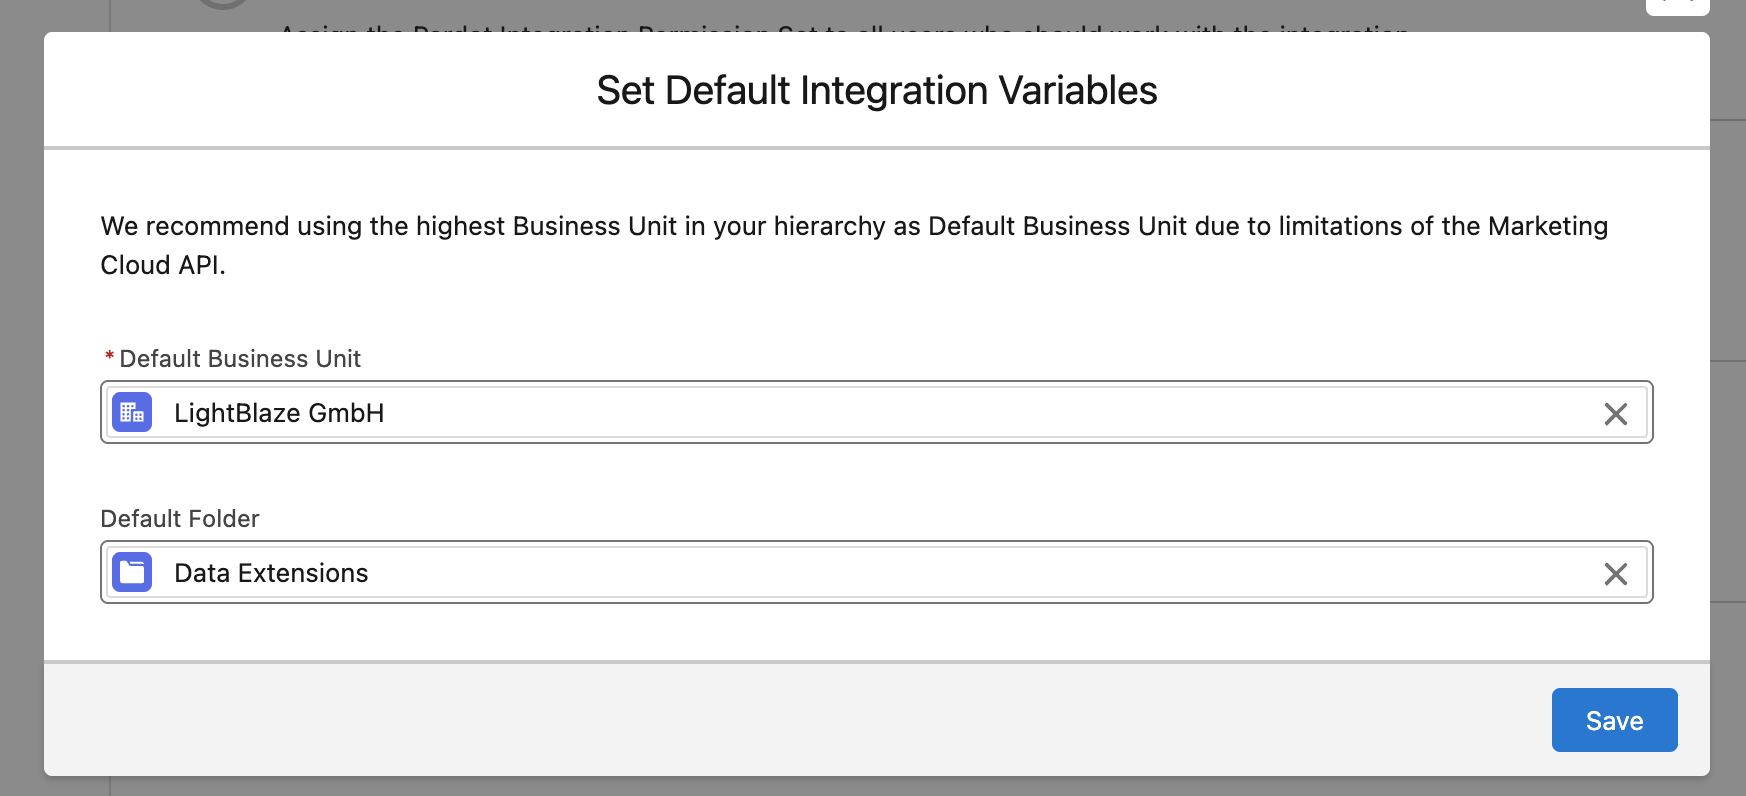
Task: Click the Default Folder field label
Action: (180, 519)
